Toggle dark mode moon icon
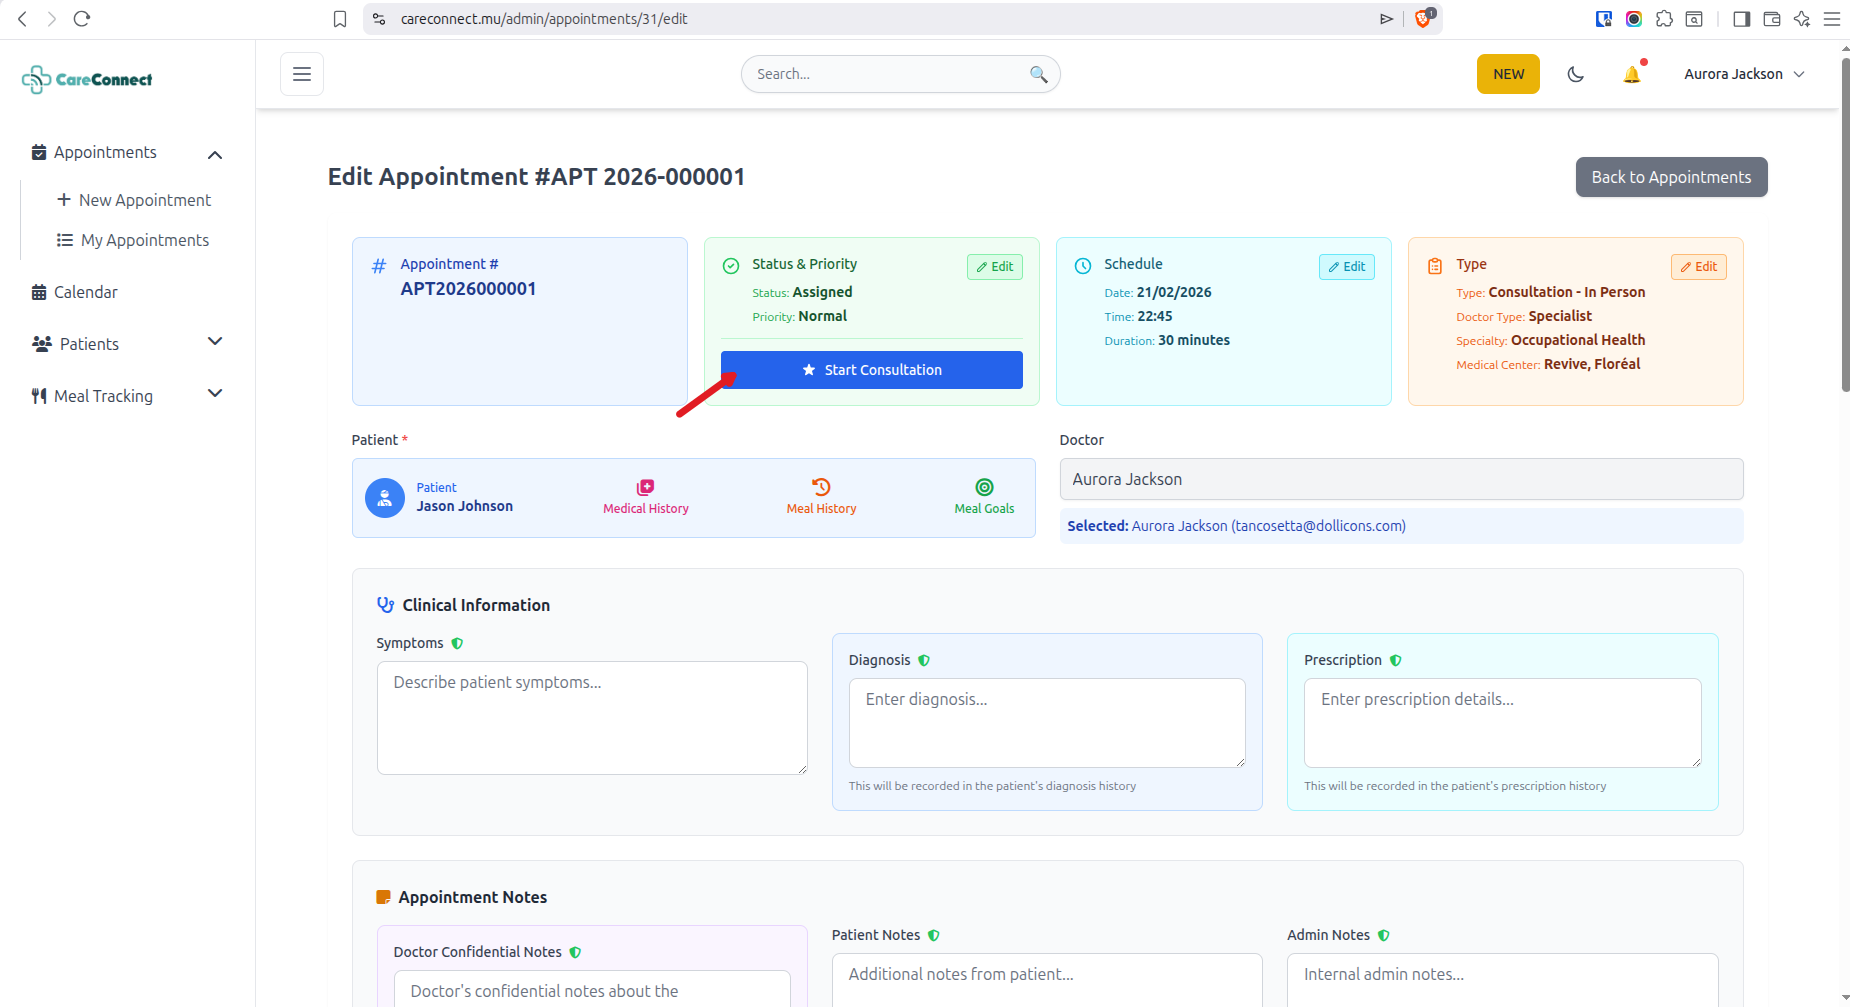Image resolution: width=1850 pixels, height=1007 pixels. (1575, 75)
